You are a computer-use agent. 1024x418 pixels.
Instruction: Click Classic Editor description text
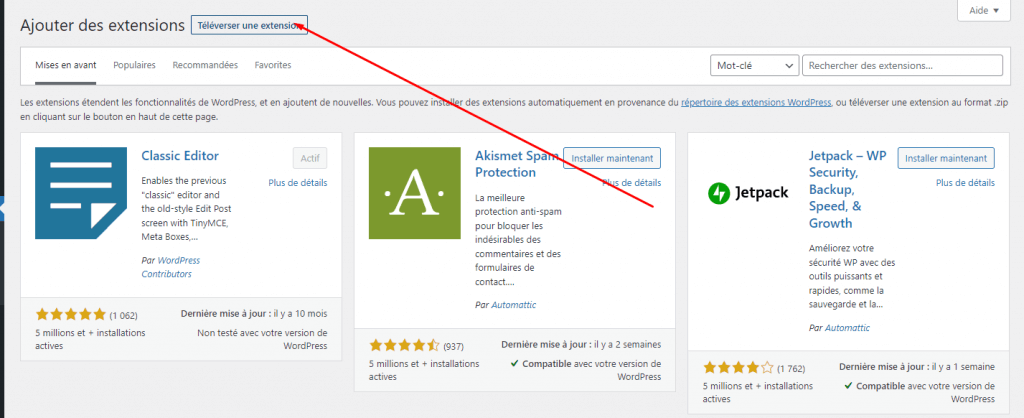(x=187, y=208)
